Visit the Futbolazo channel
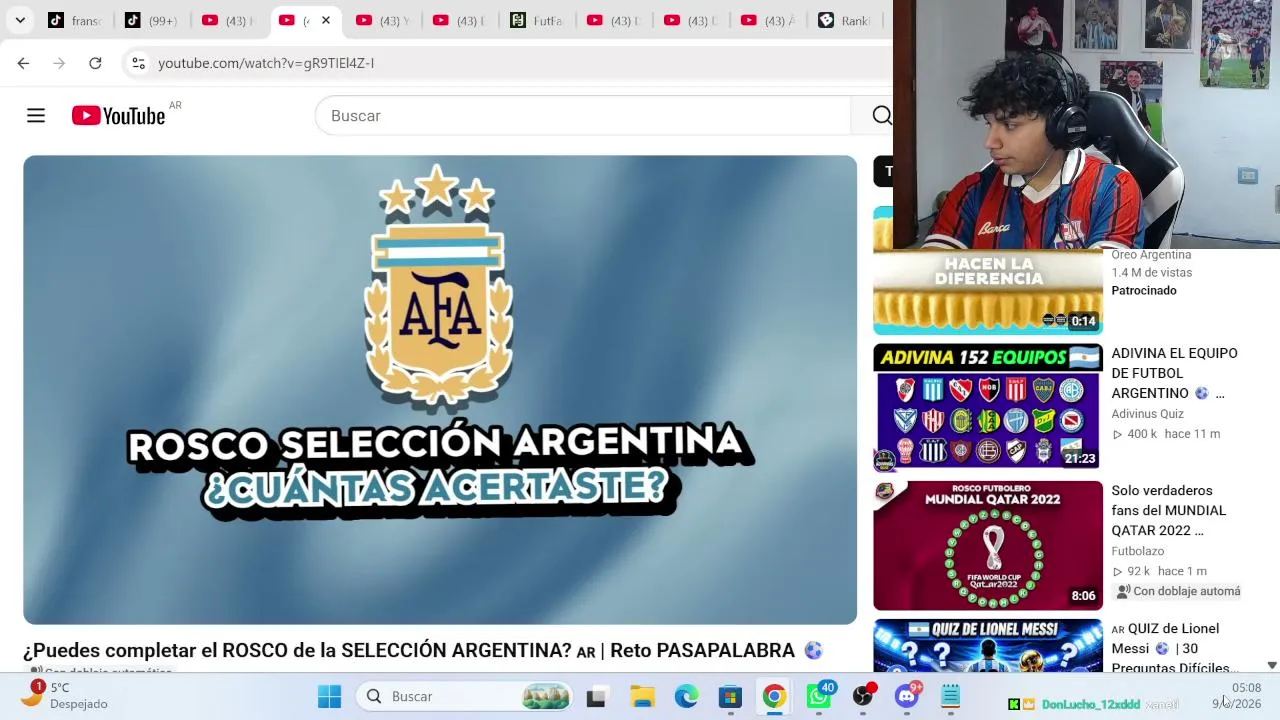The height and width of the screenshot is (720, 1280). [x=1138, y=551]
